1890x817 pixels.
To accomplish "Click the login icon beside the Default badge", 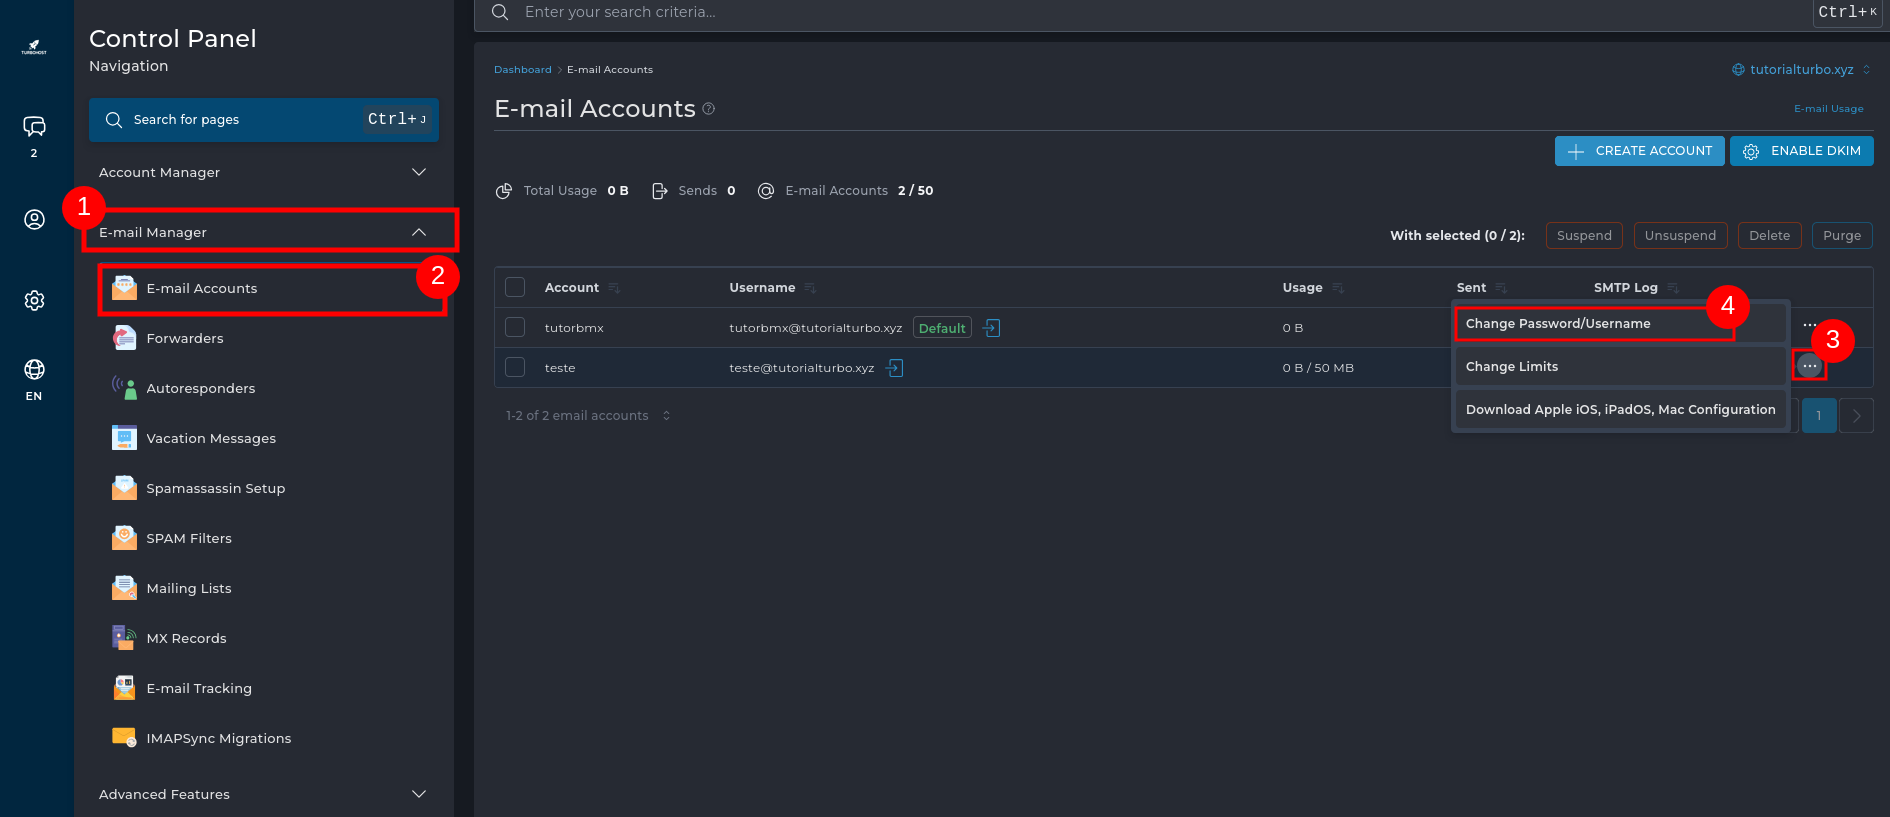I will [991, 328].
